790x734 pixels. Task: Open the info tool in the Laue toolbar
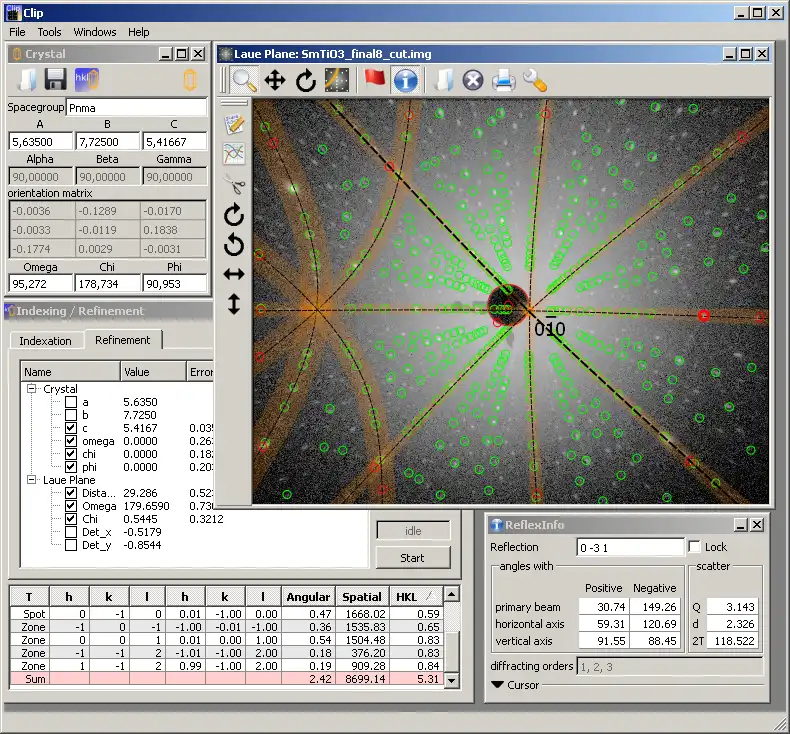405,80
